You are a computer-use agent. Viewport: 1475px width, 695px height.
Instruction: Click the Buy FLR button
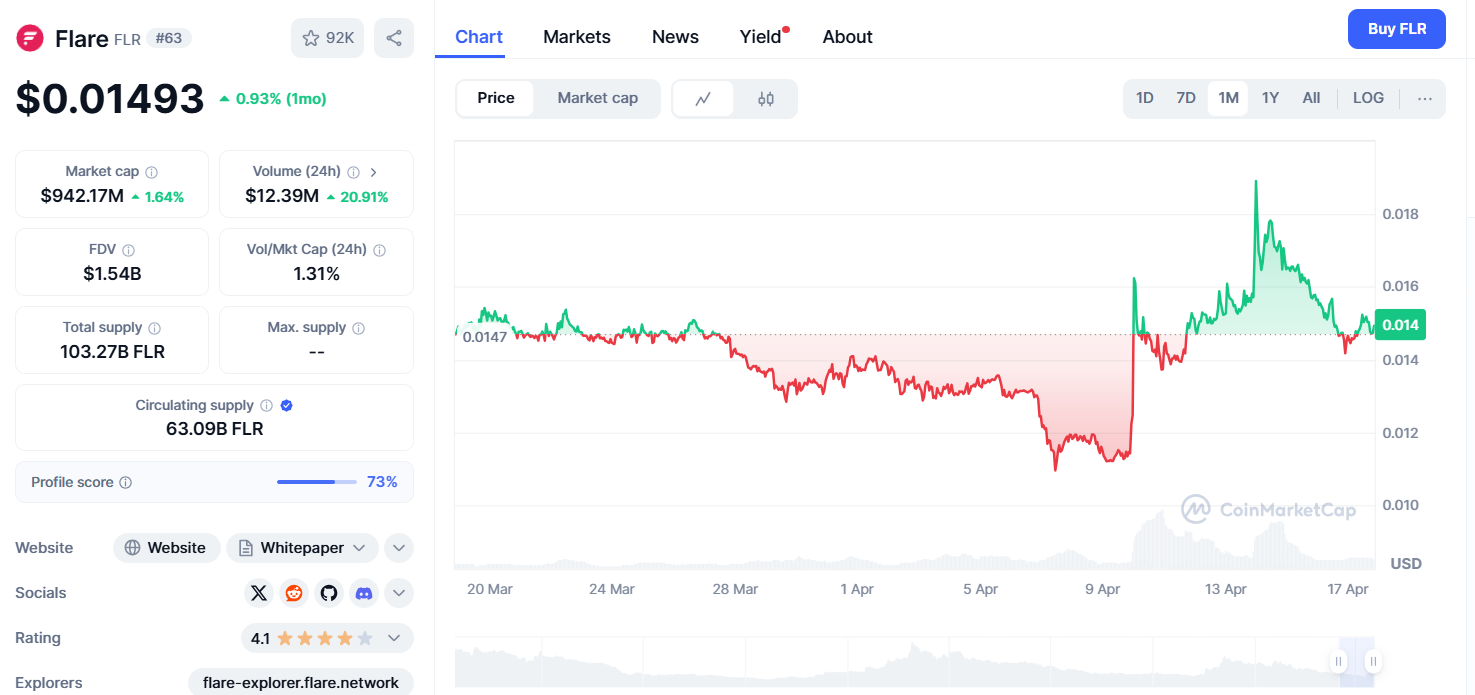[x=1396, y=29]
